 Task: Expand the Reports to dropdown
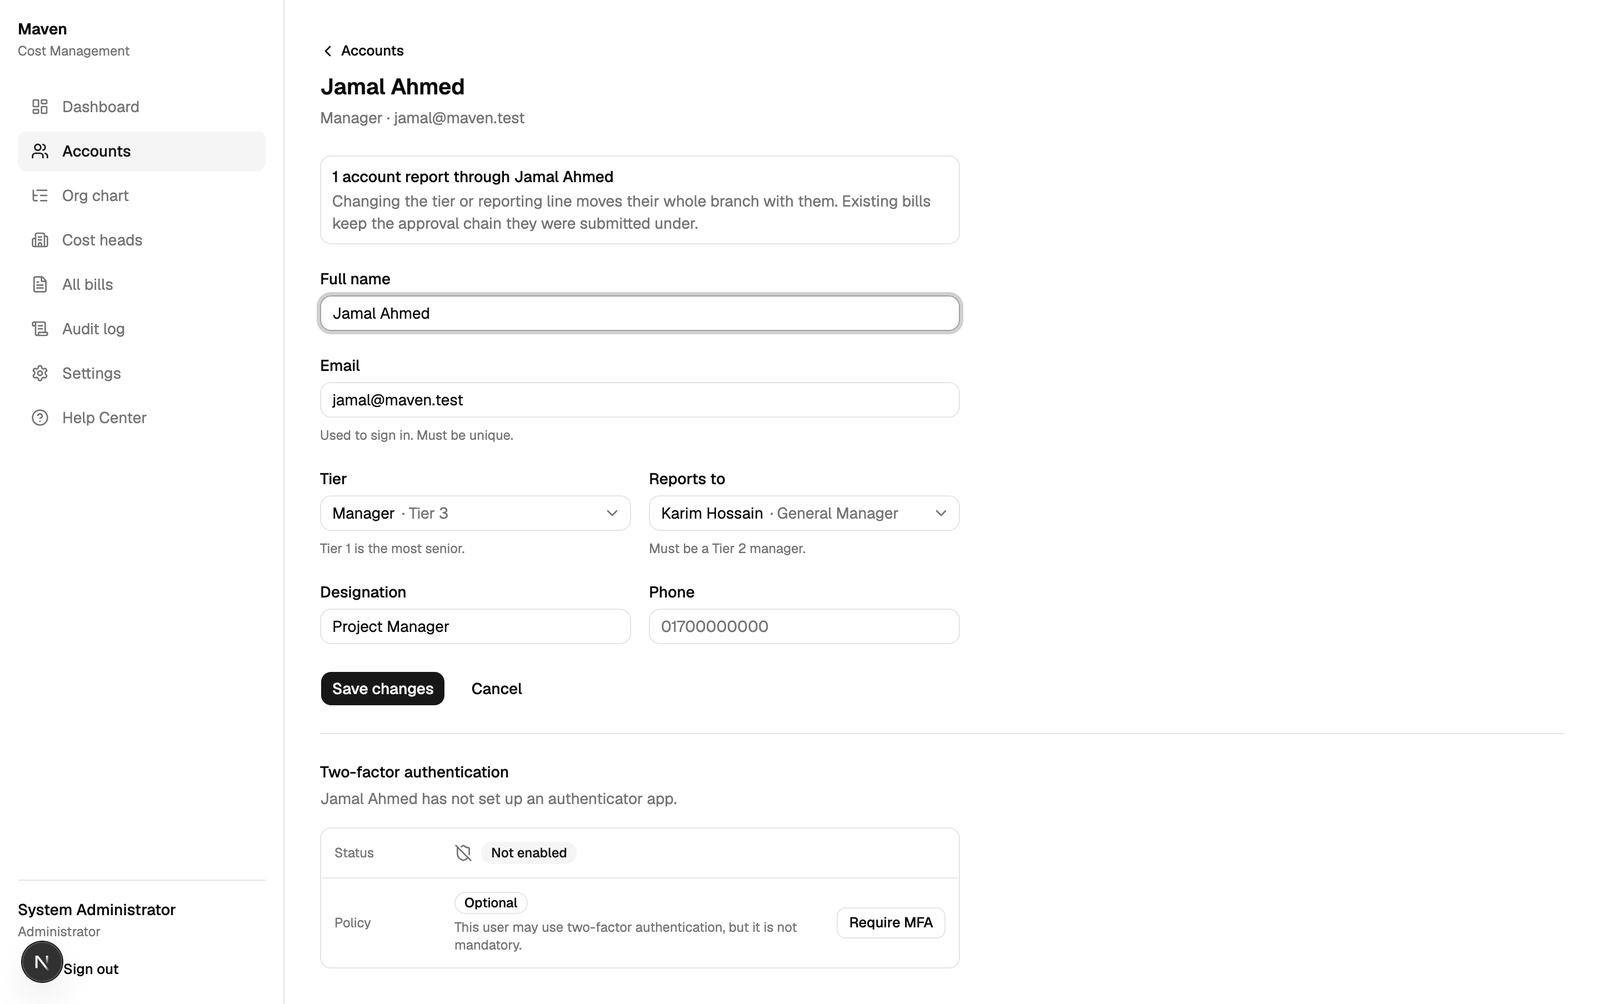point(804,513)
